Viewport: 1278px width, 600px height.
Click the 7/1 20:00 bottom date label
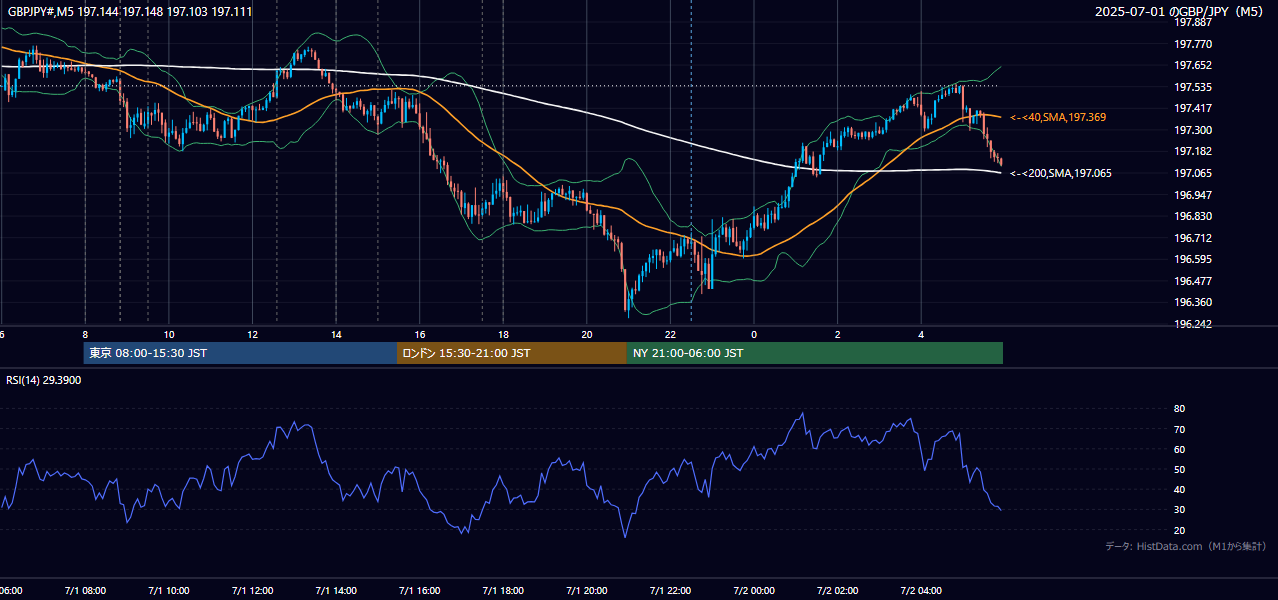pyautogui.click(x=587, y=591)
